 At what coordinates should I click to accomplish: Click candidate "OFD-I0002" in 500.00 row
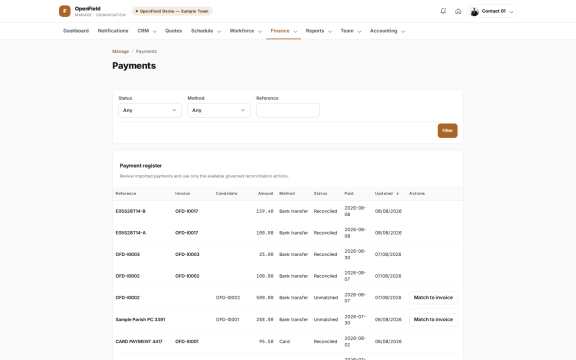point(228,298)
